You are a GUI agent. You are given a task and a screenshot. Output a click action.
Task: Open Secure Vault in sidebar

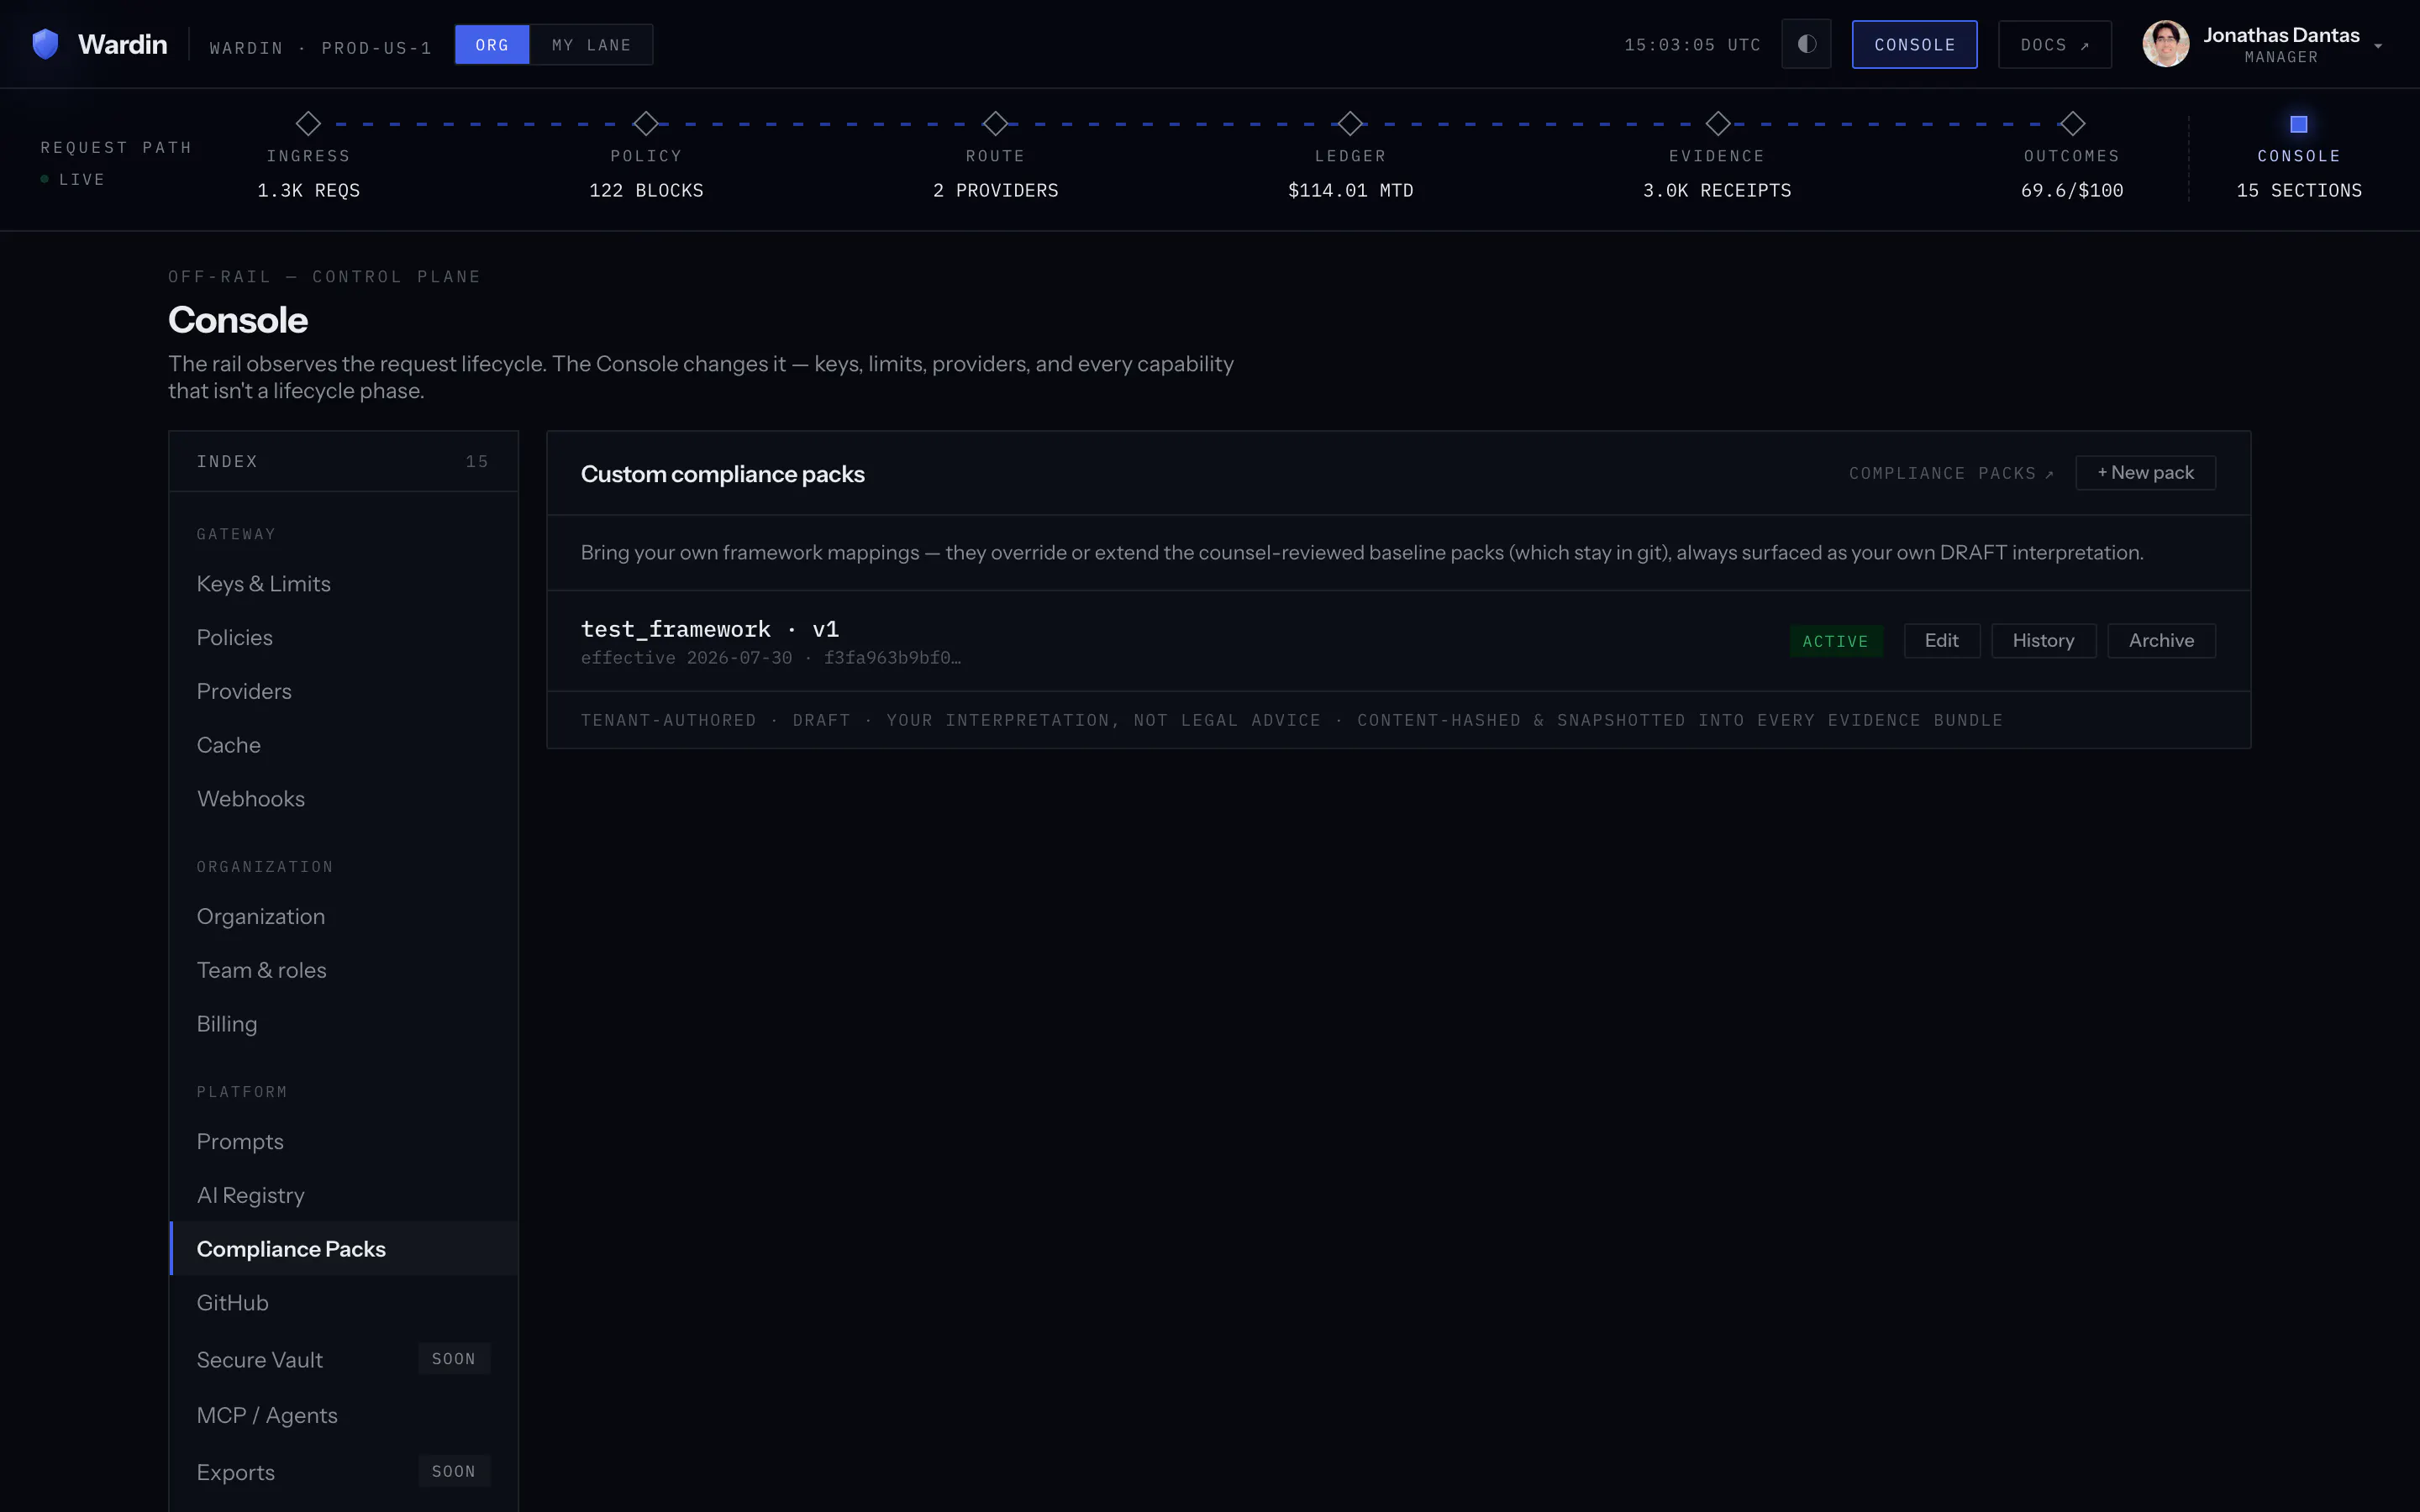coord(344,1360)
